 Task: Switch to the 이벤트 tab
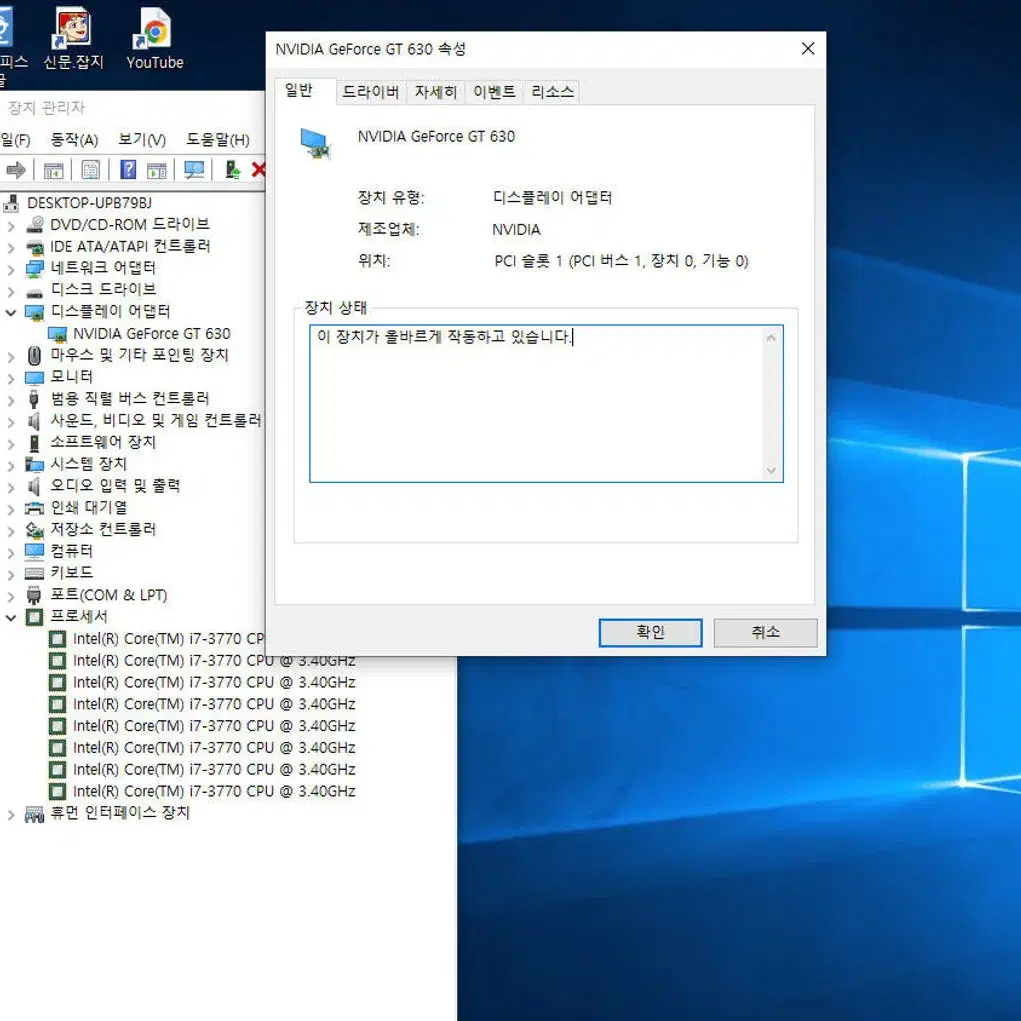494,92
